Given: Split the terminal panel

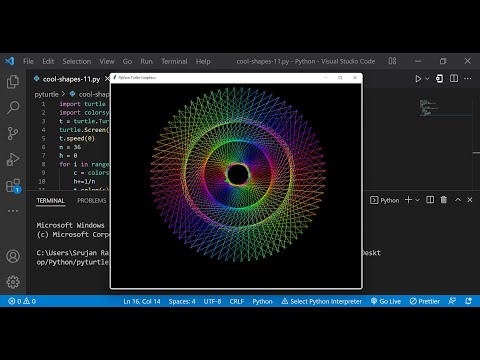Looking at the screenshot, I should click(430, 200).
